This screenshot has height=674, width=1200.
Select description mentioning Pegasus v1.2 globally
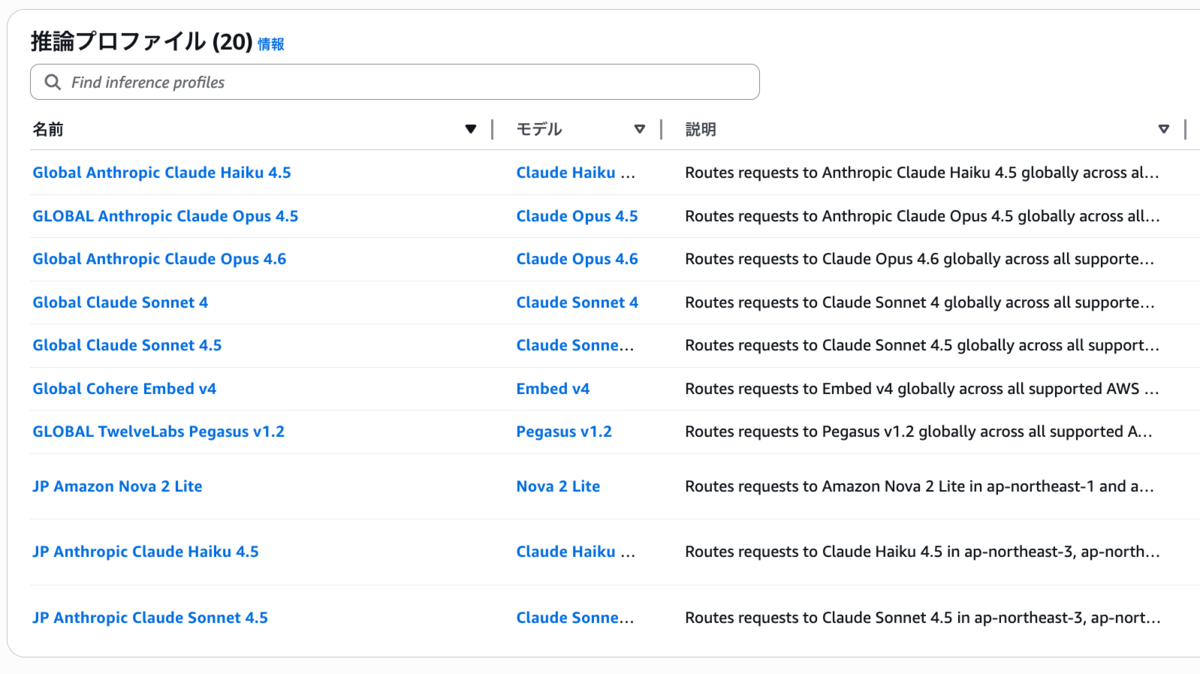(x=919, y=431)
